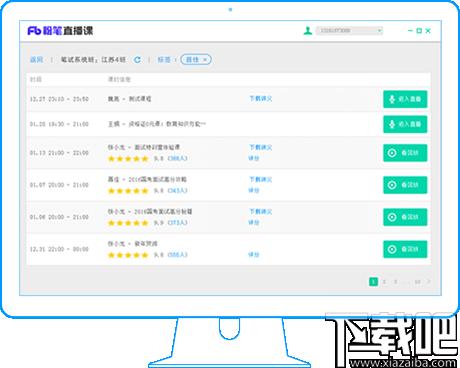Open rater count link in 01.07 row
The image size is (460, 368).
click(177, 190)
